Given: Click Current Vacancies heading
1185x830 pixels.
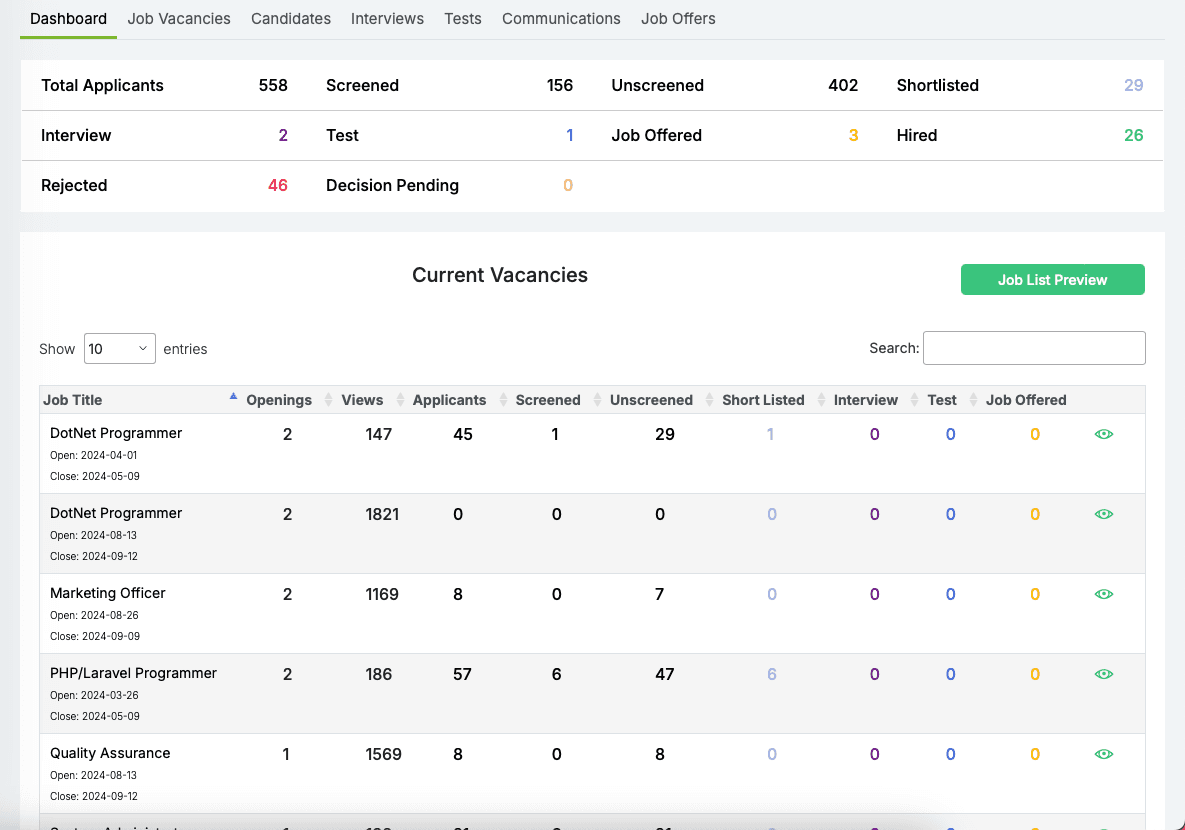Looking at the screenshot, I should [500, 275].
